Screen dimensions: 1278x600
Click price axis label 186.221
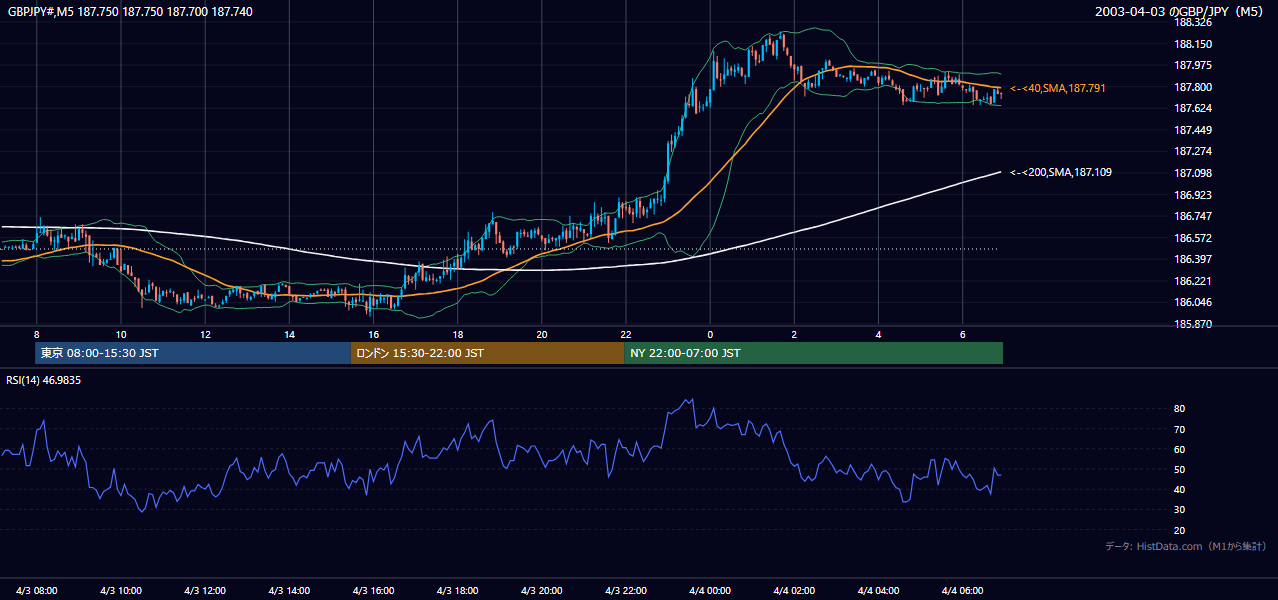coord(1193,281)
